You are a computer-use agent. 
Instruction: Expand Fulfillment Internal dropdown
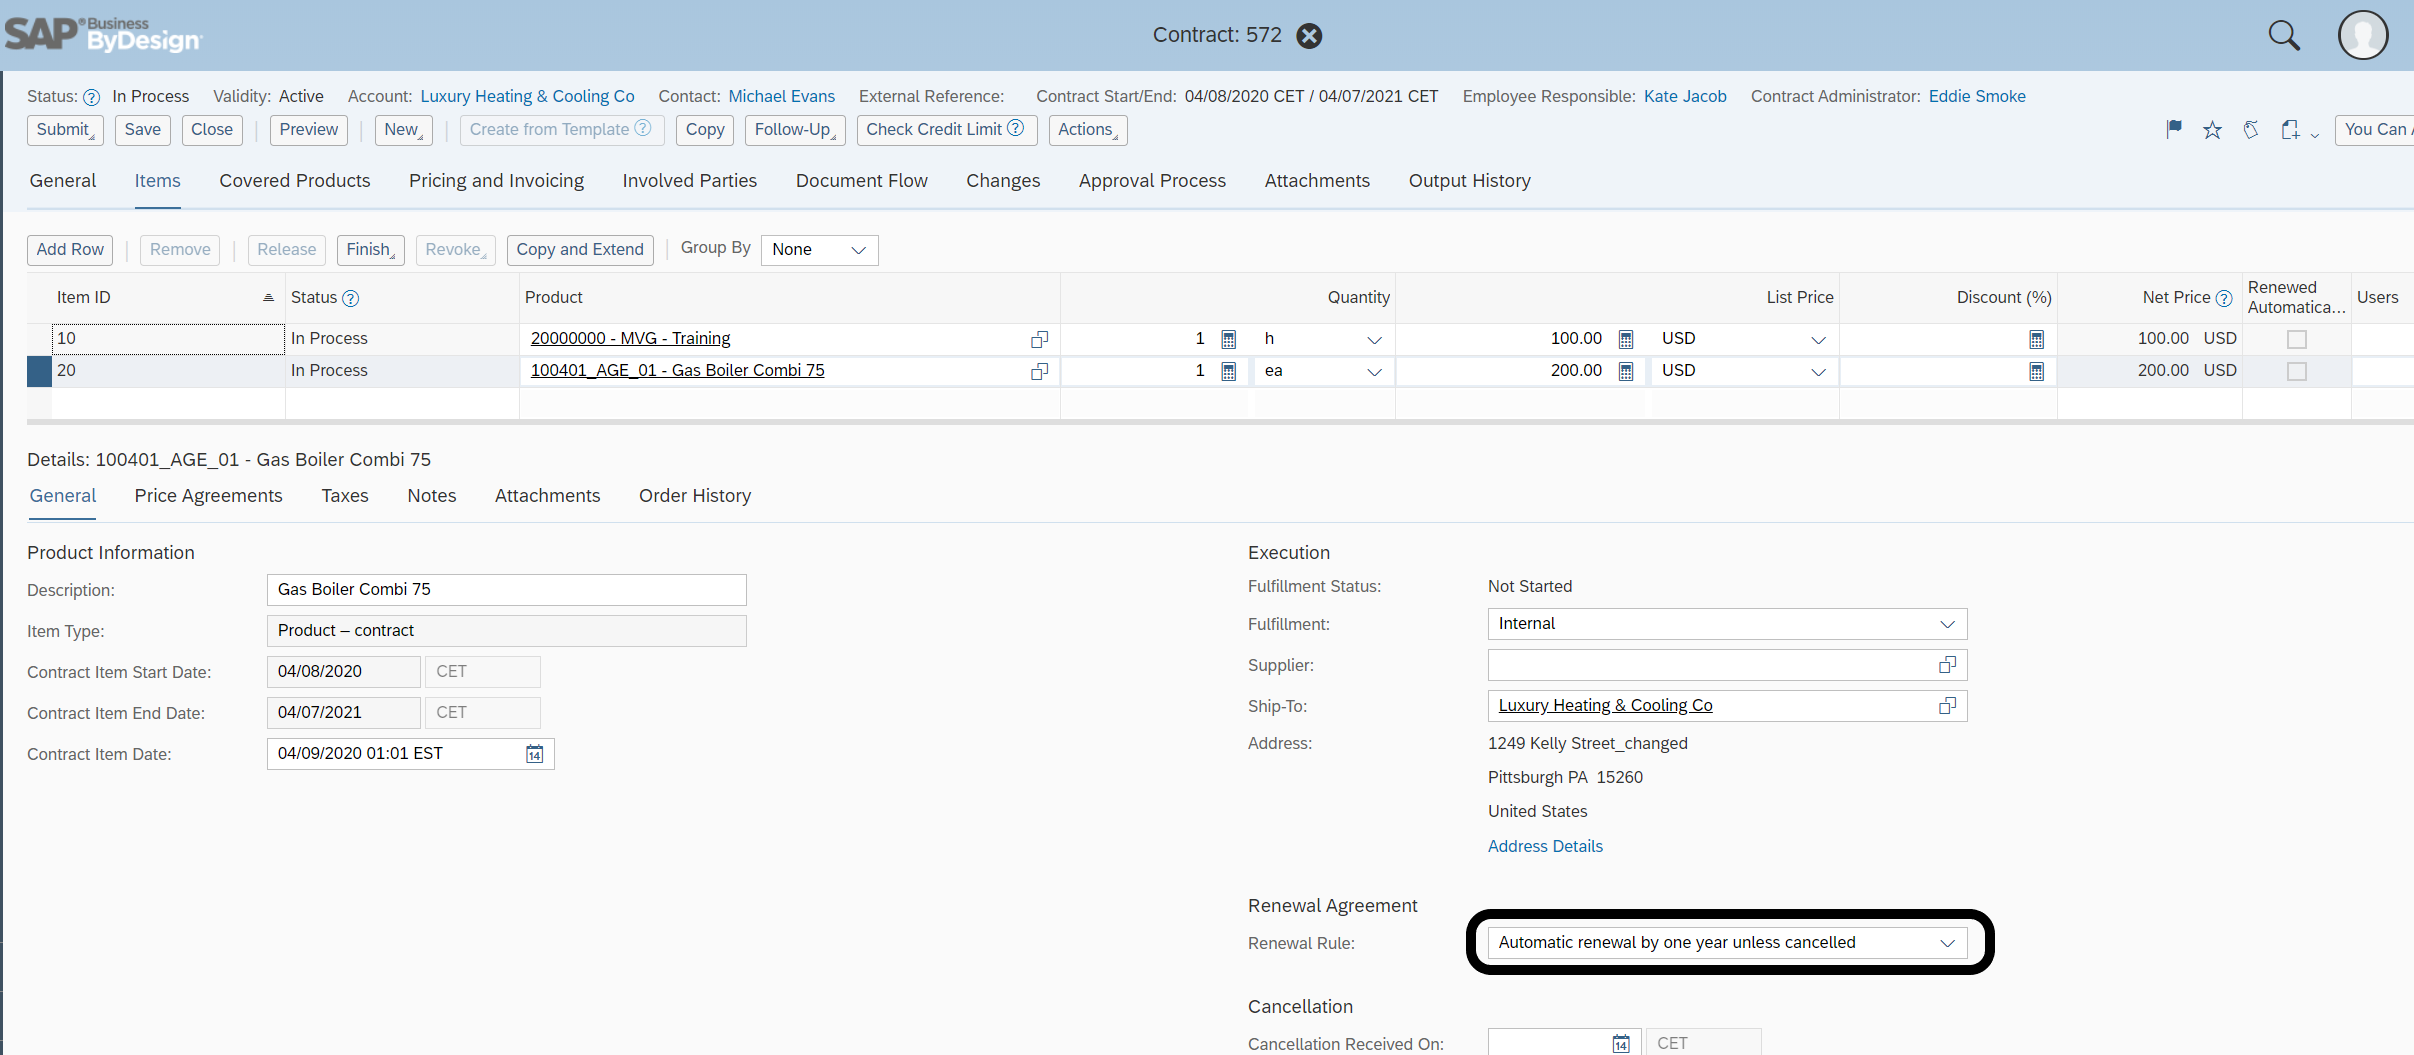click(x=1947, y=624)
